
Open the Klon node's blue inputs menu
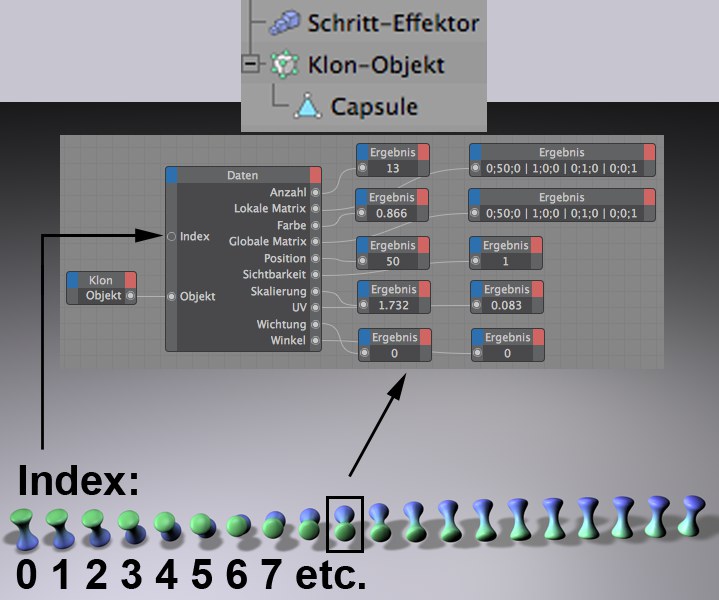[x=72, y=280]
